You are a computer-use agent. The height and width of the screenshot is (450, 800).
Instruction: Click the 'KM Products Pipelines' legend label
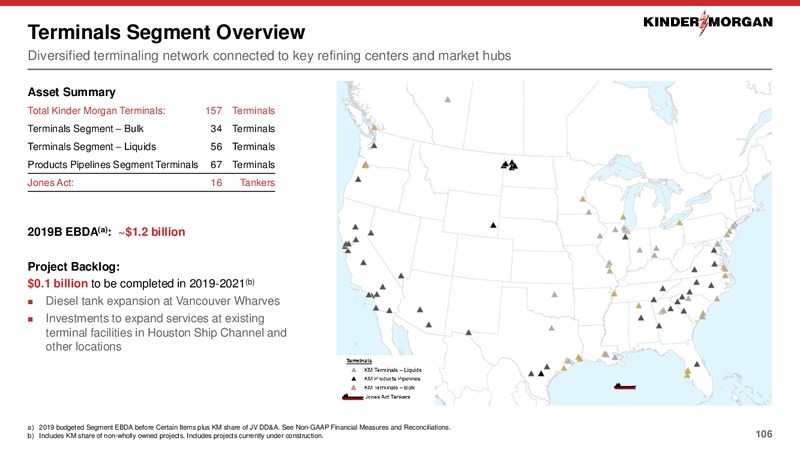(392, 379)
